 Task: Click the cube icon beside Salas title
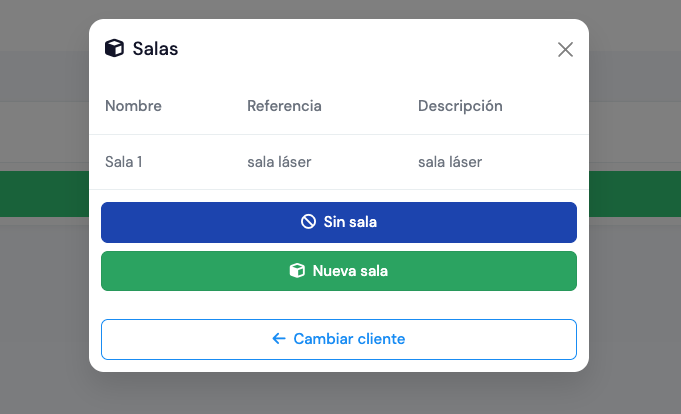point(114,49)
